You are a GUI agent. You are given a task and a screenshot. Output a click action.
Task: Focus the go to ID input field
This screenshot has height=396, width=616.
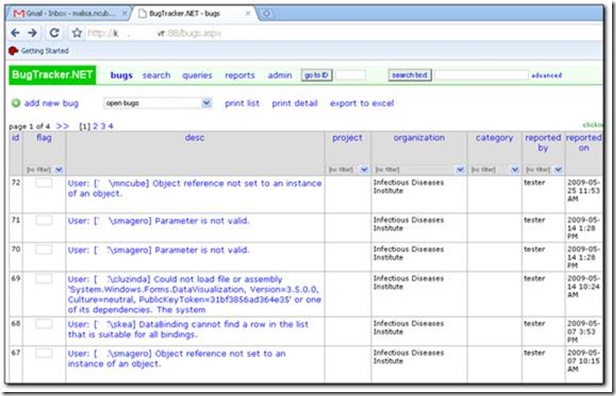click(x=350, y=75)
